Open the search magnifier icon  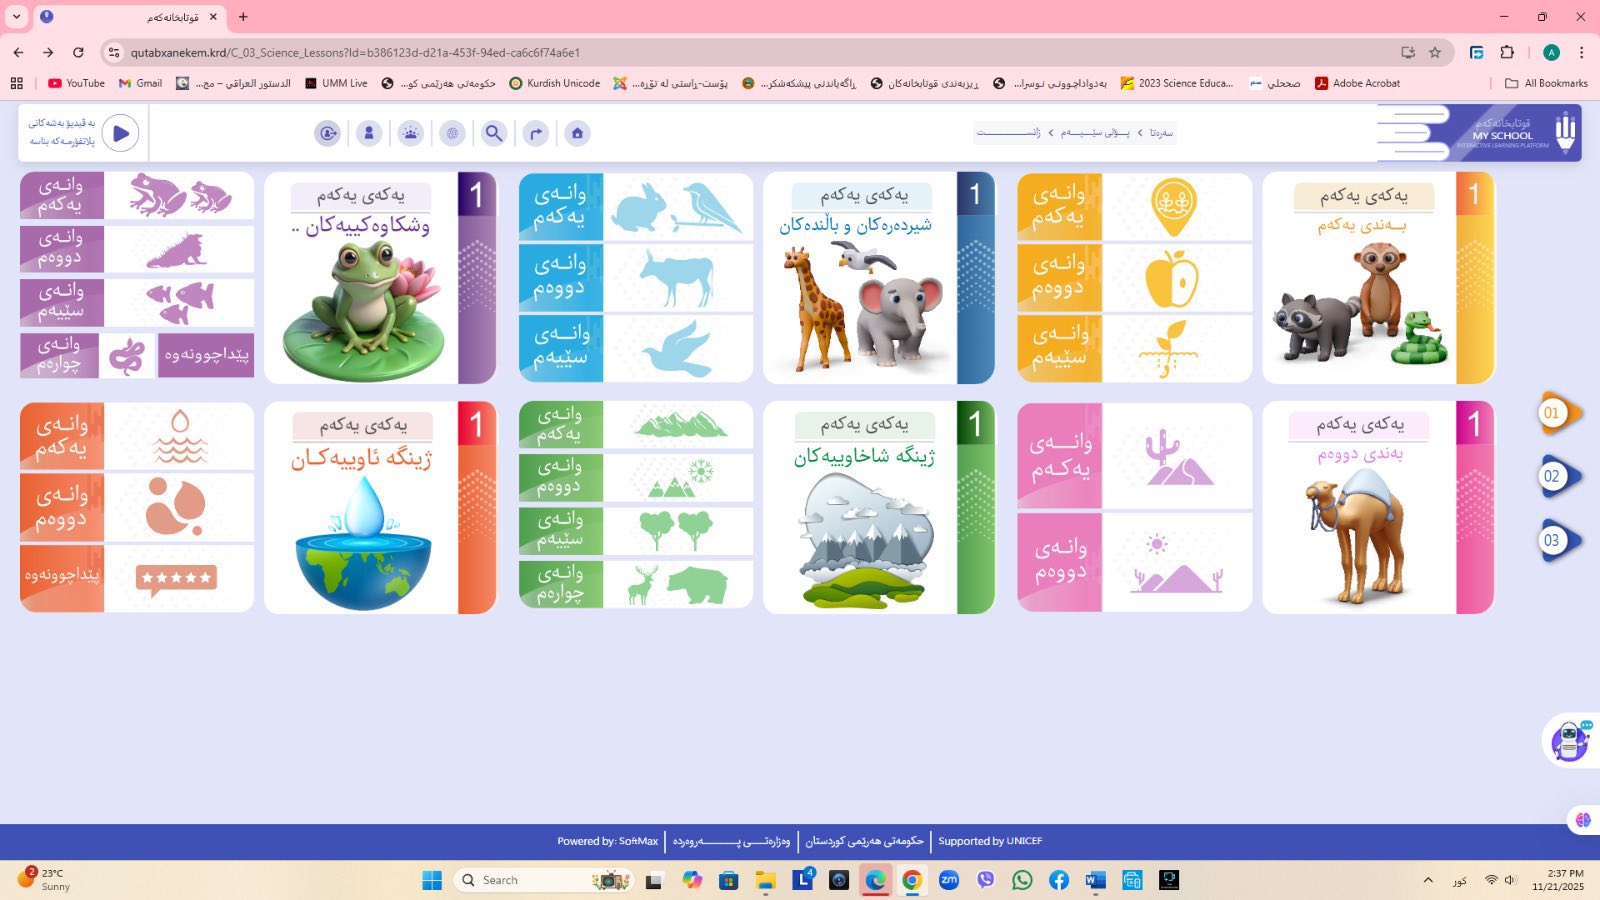pyautogui.click(x=494, y=133)
